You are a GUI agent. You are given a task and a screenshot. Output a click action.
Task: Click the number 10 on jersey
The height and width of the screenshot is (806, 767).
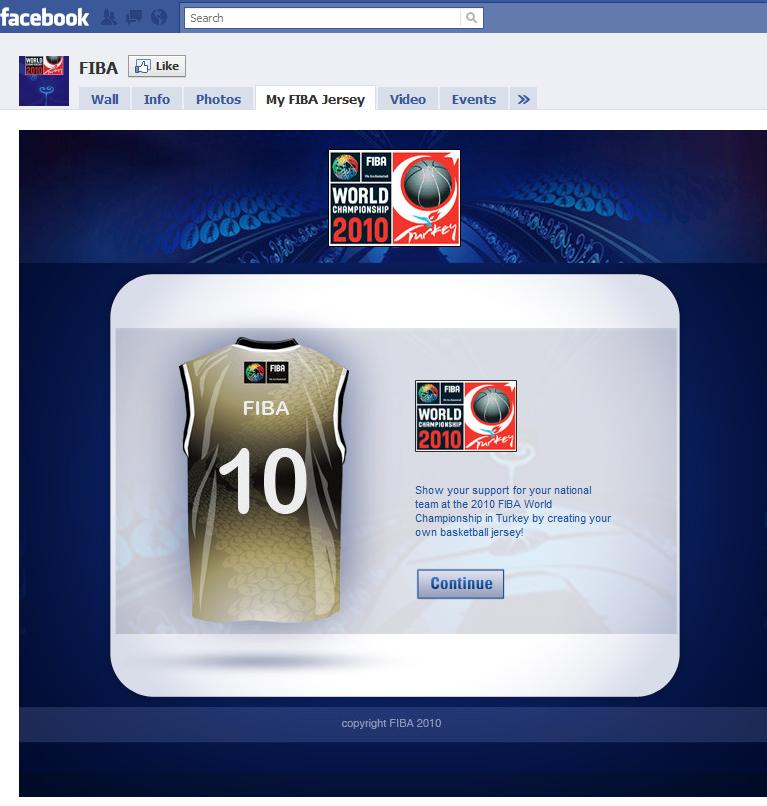(x=263, y=481)
